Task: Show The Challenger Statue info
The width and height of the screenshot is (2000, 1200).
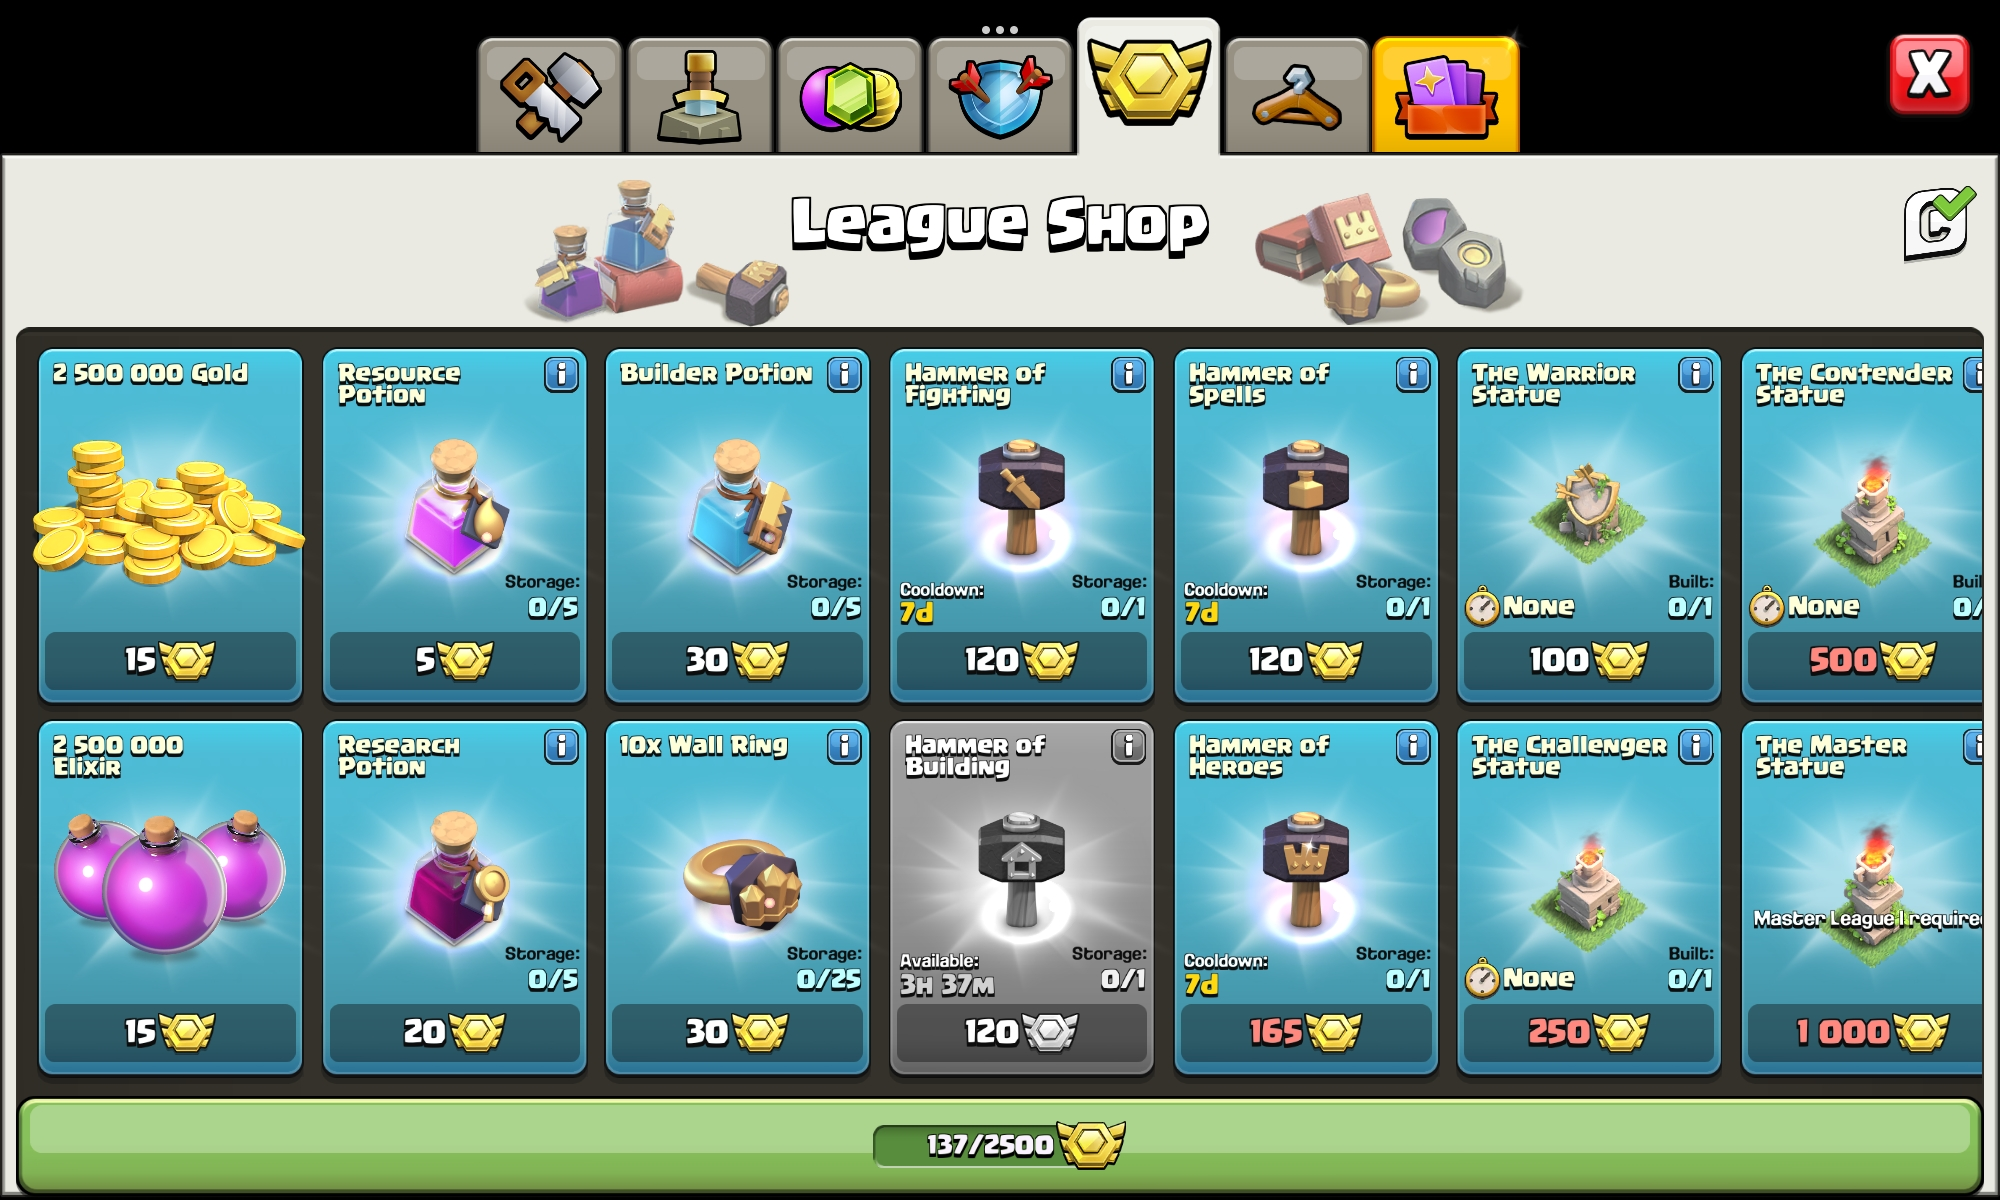Action: [1695, 747]
